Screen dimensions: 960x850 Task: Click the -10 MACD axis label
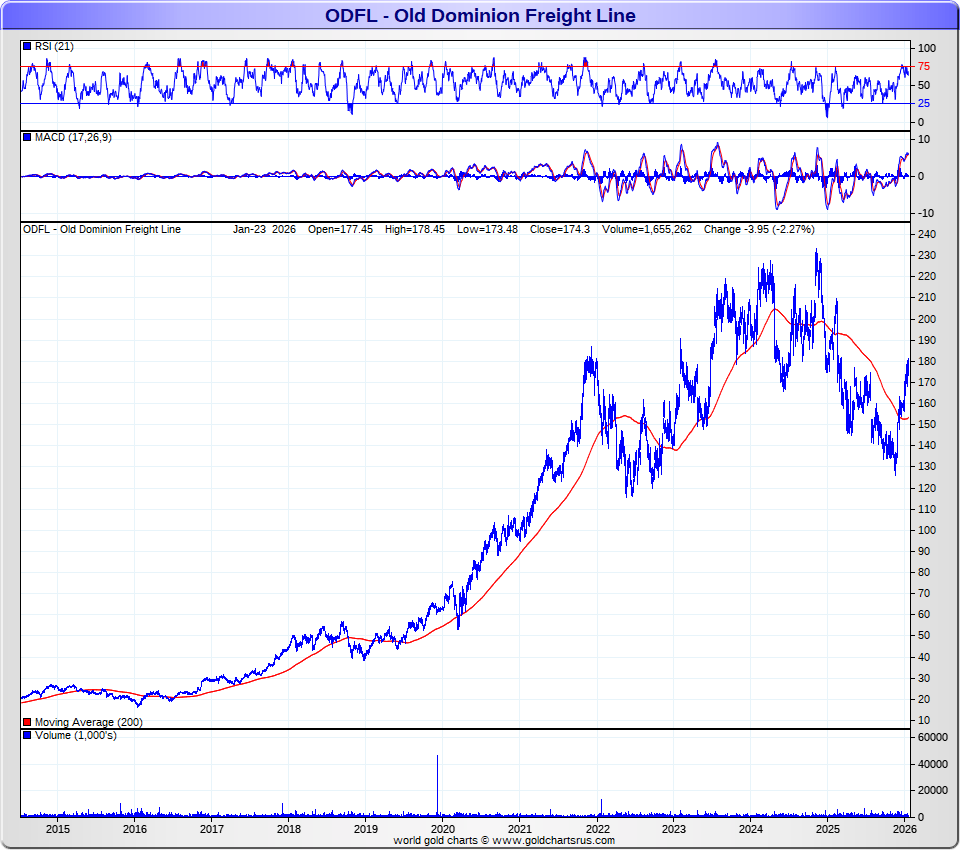tap(926, 213)
